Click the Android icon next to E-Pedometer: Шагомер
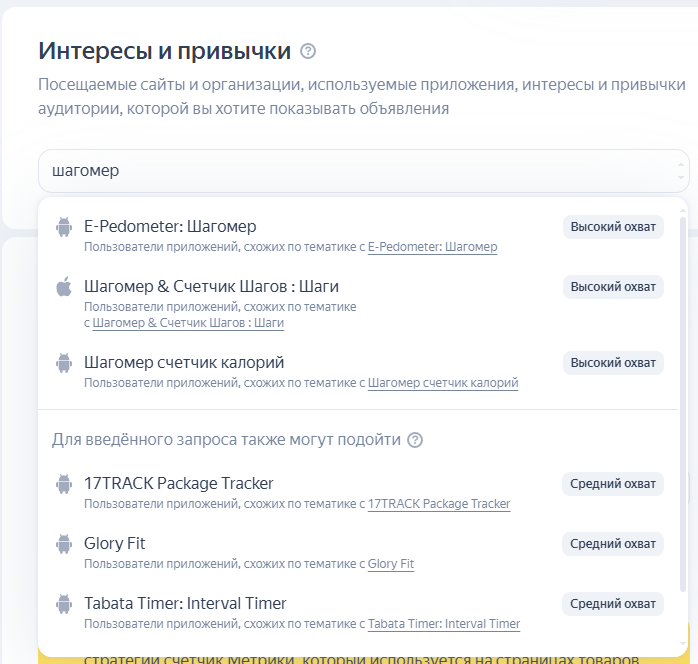This screenshot has height=664, width=698. pos(64,227)
